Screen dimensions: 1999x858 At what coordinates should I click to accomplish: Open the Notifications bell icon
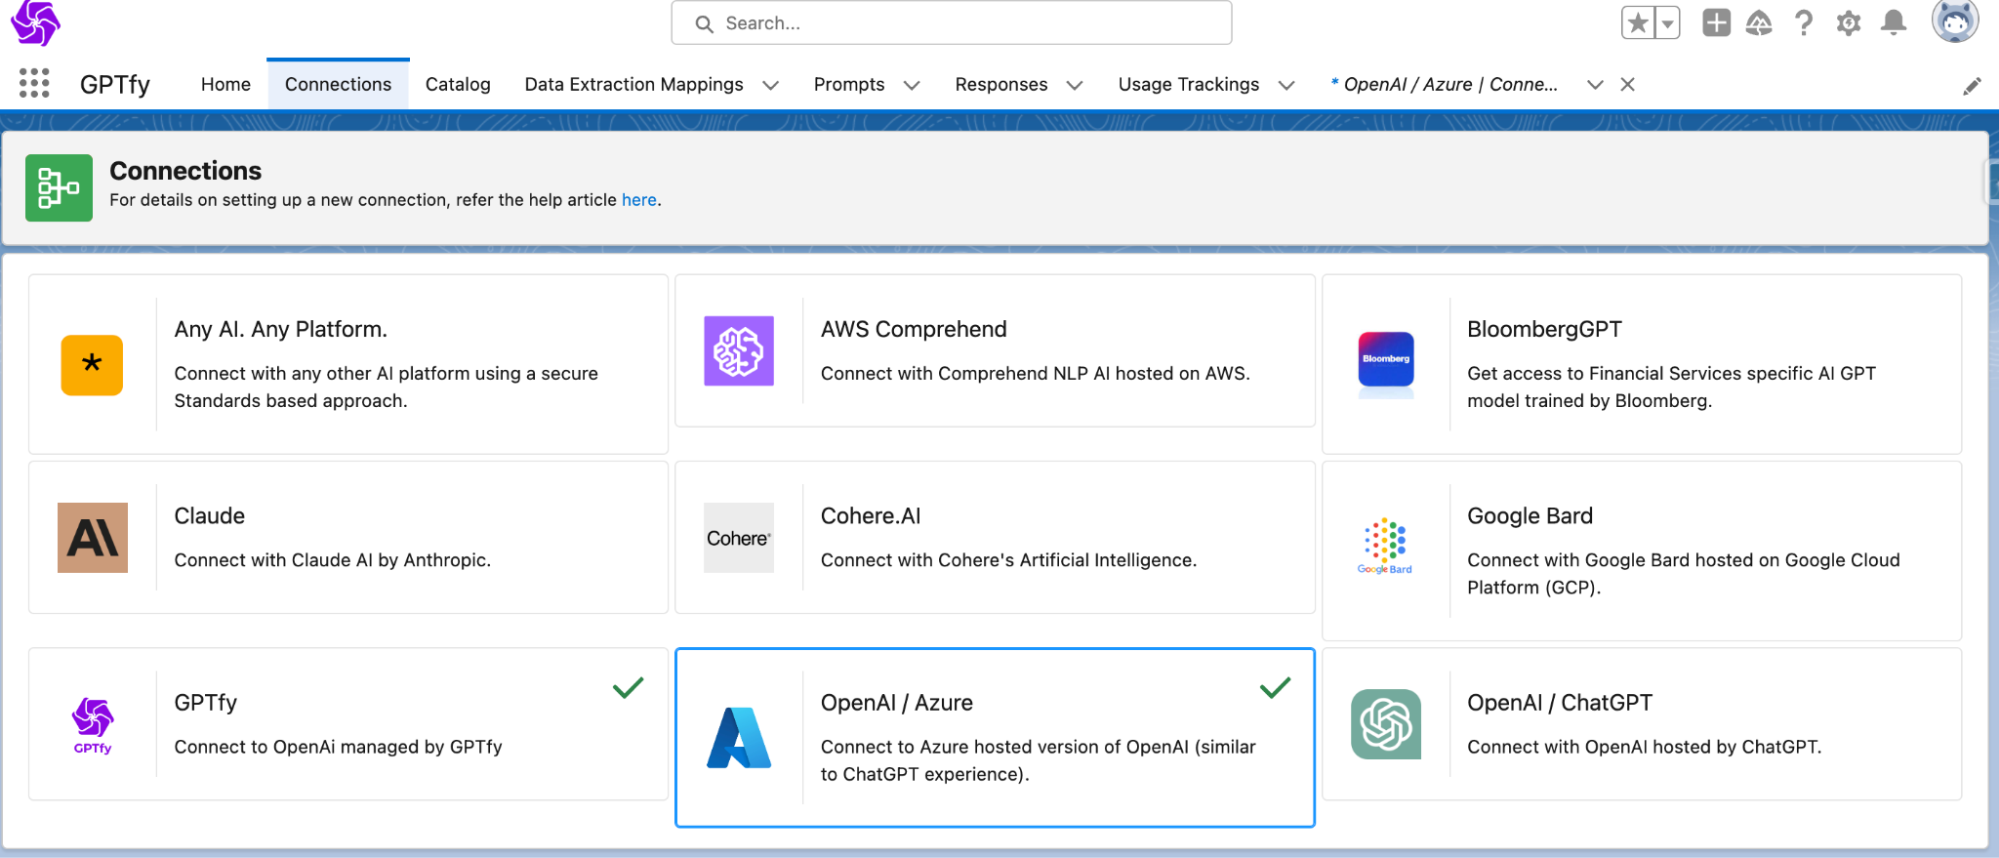click(1893, 22)
